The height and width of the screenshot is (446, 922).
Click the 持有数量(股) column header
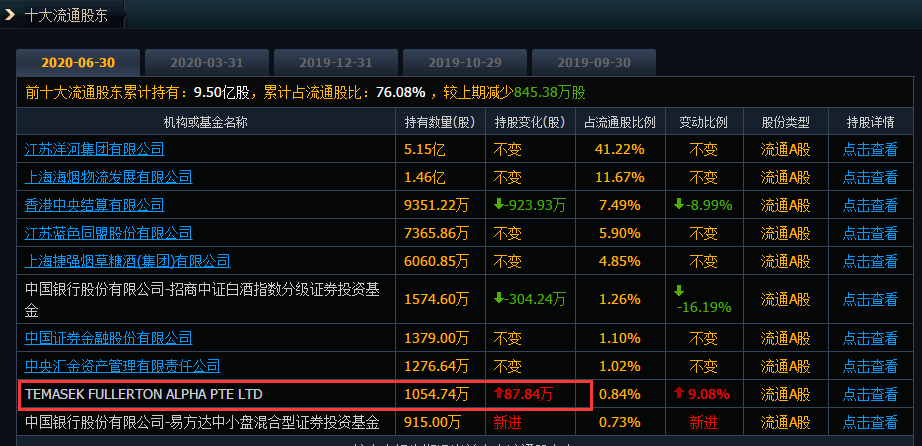tap(440, 122)
